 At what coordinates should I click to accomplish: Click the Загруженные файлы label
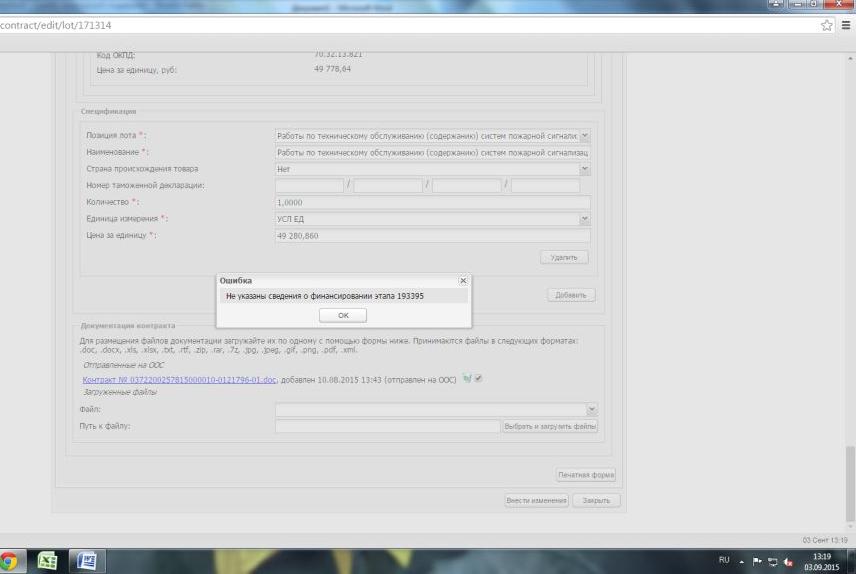click(120, 392)
